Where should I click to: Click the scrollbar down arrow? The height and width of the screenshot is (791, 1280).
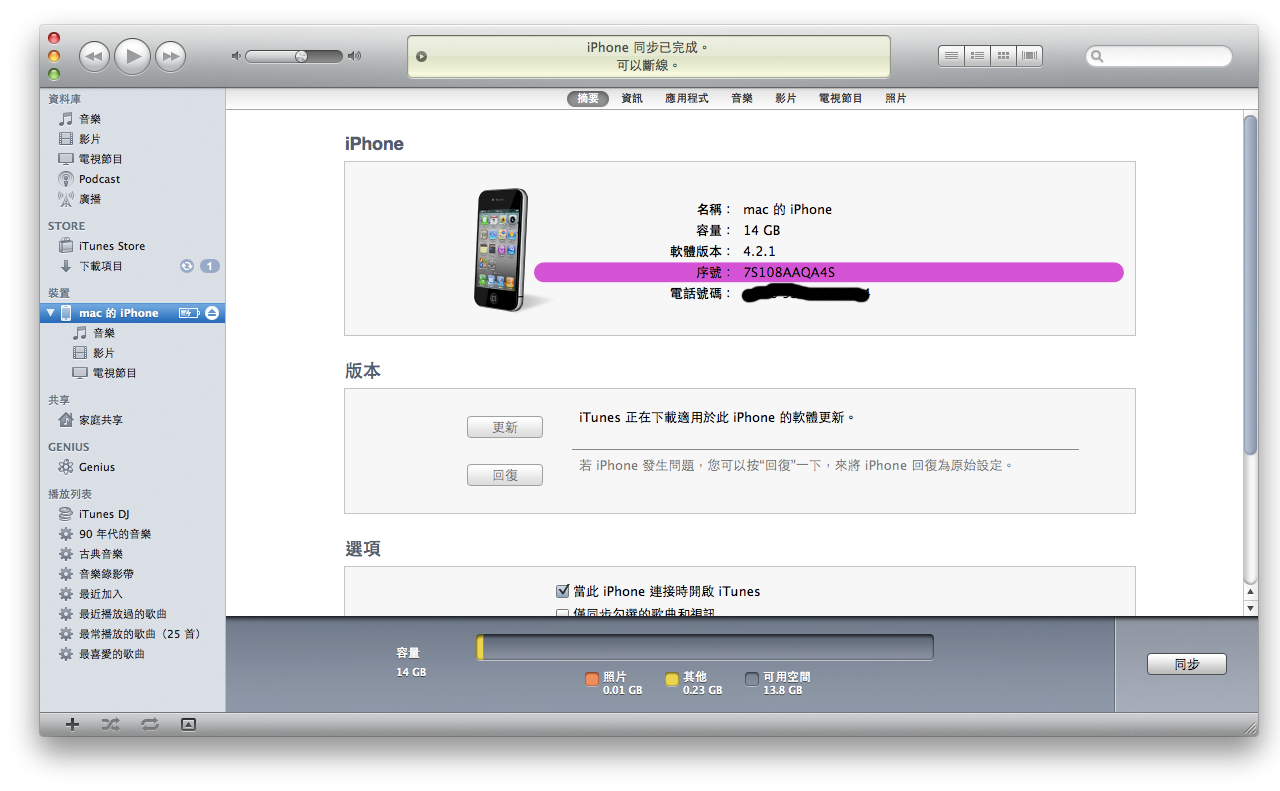pos(1250,608)
